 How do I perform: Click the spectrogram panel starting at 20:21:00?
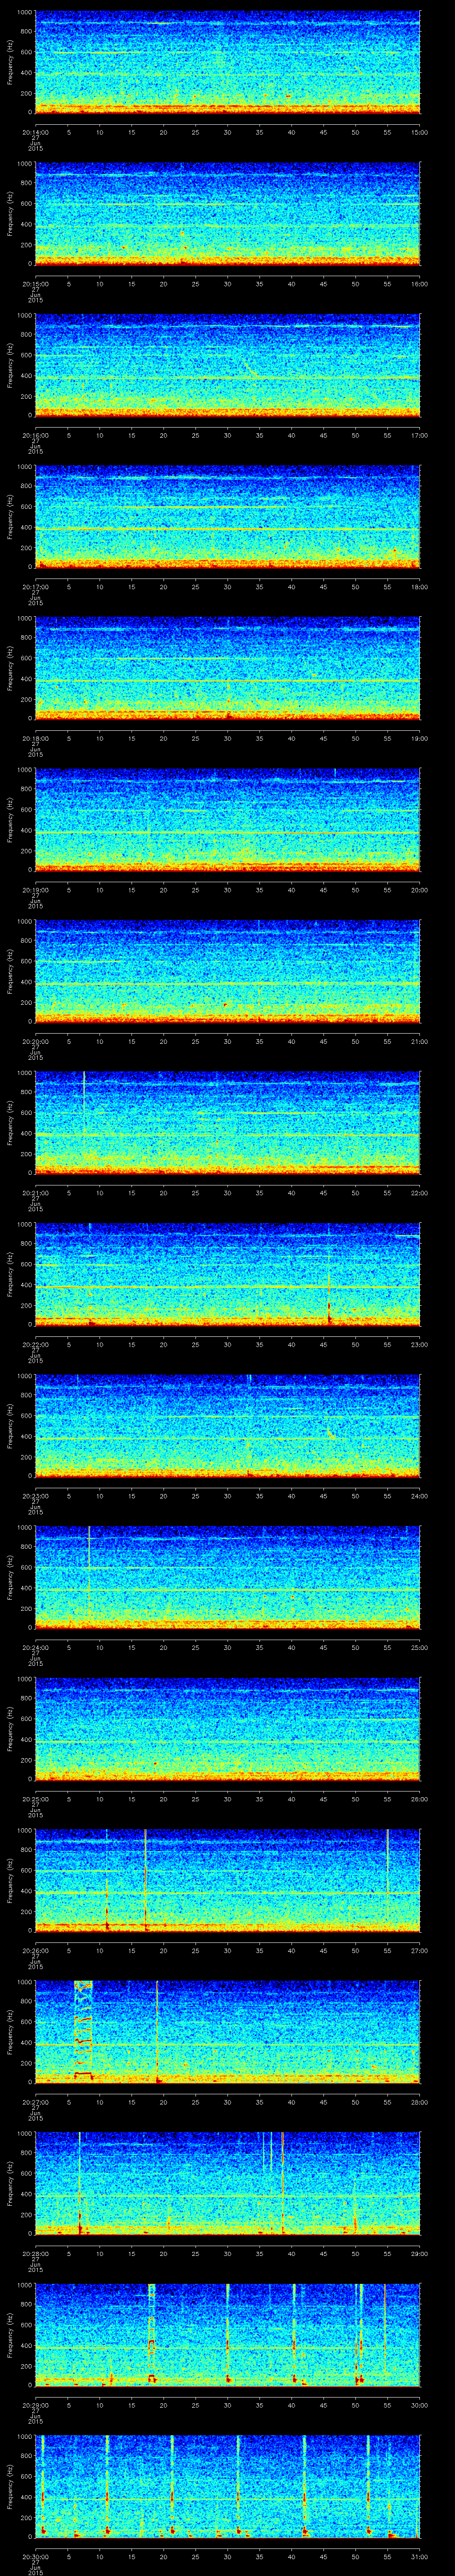pos(228,1123)
